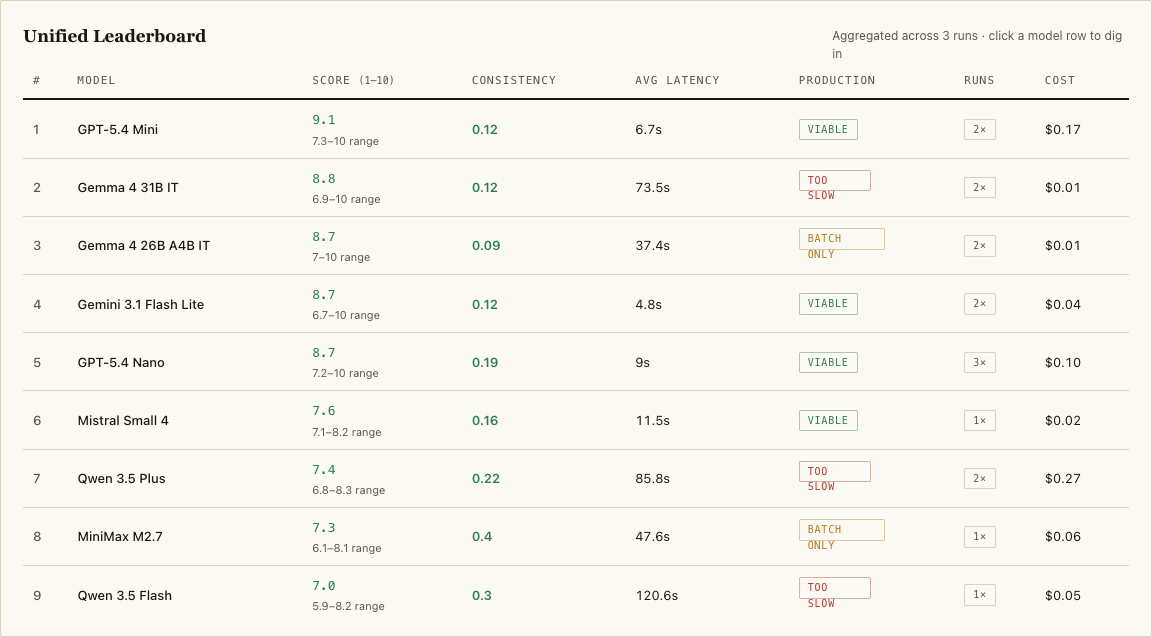Click the 0.22 consistency value
1152x637 pixels.
(486, 478)
